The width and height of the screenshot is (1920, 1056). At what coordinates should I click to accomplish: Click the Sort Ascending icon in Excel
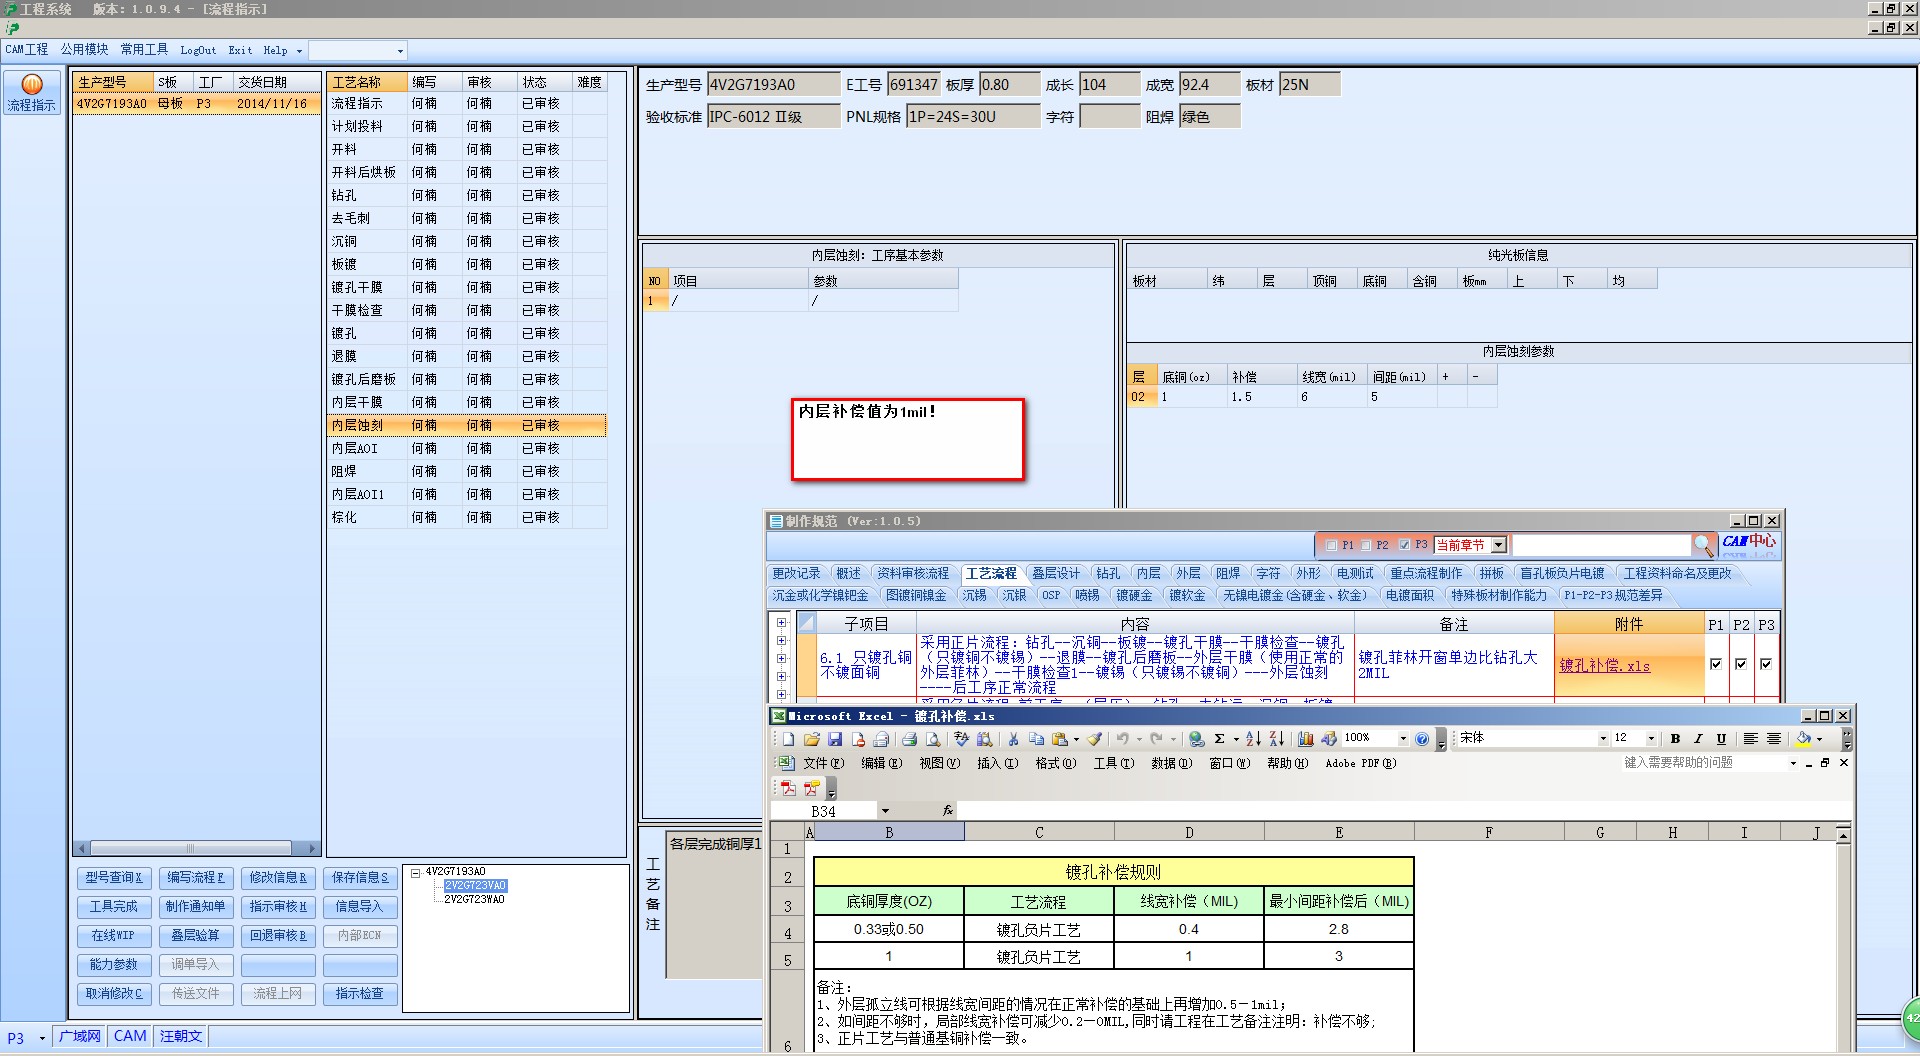1253,739
